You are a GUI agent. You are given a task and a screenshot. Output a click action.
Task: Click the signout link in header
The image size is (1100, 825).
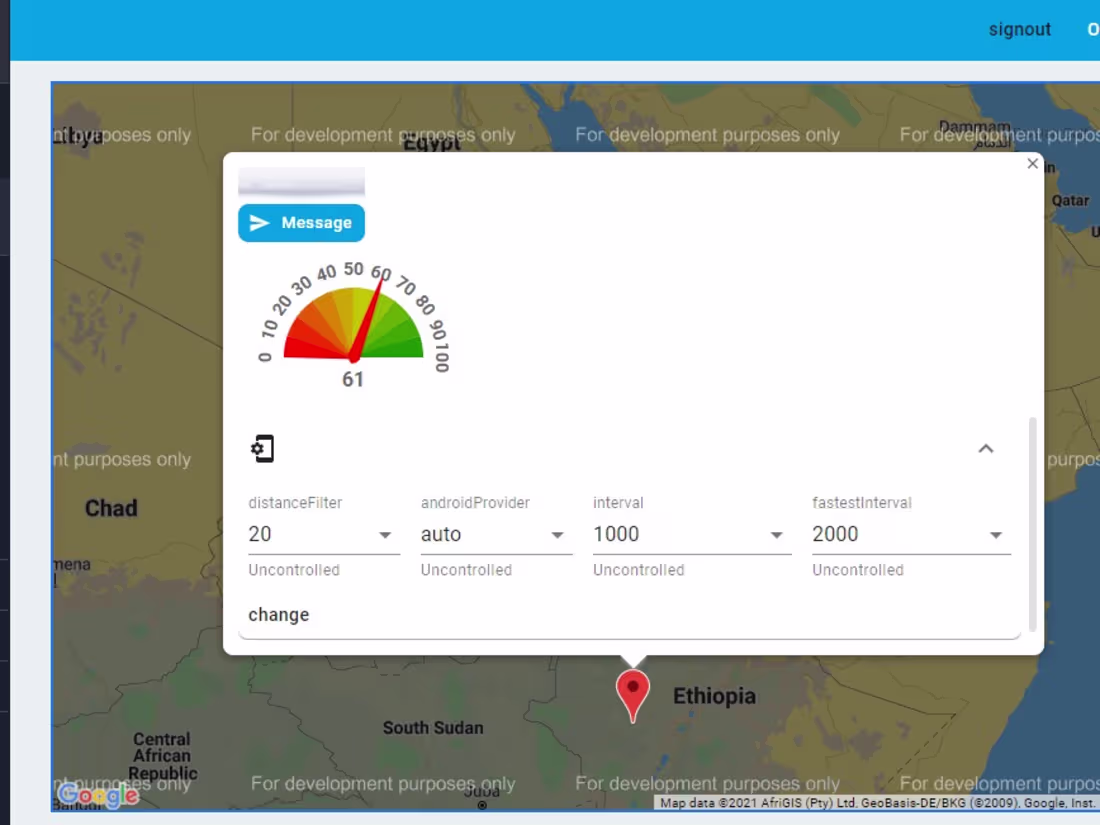point(1019,29)
